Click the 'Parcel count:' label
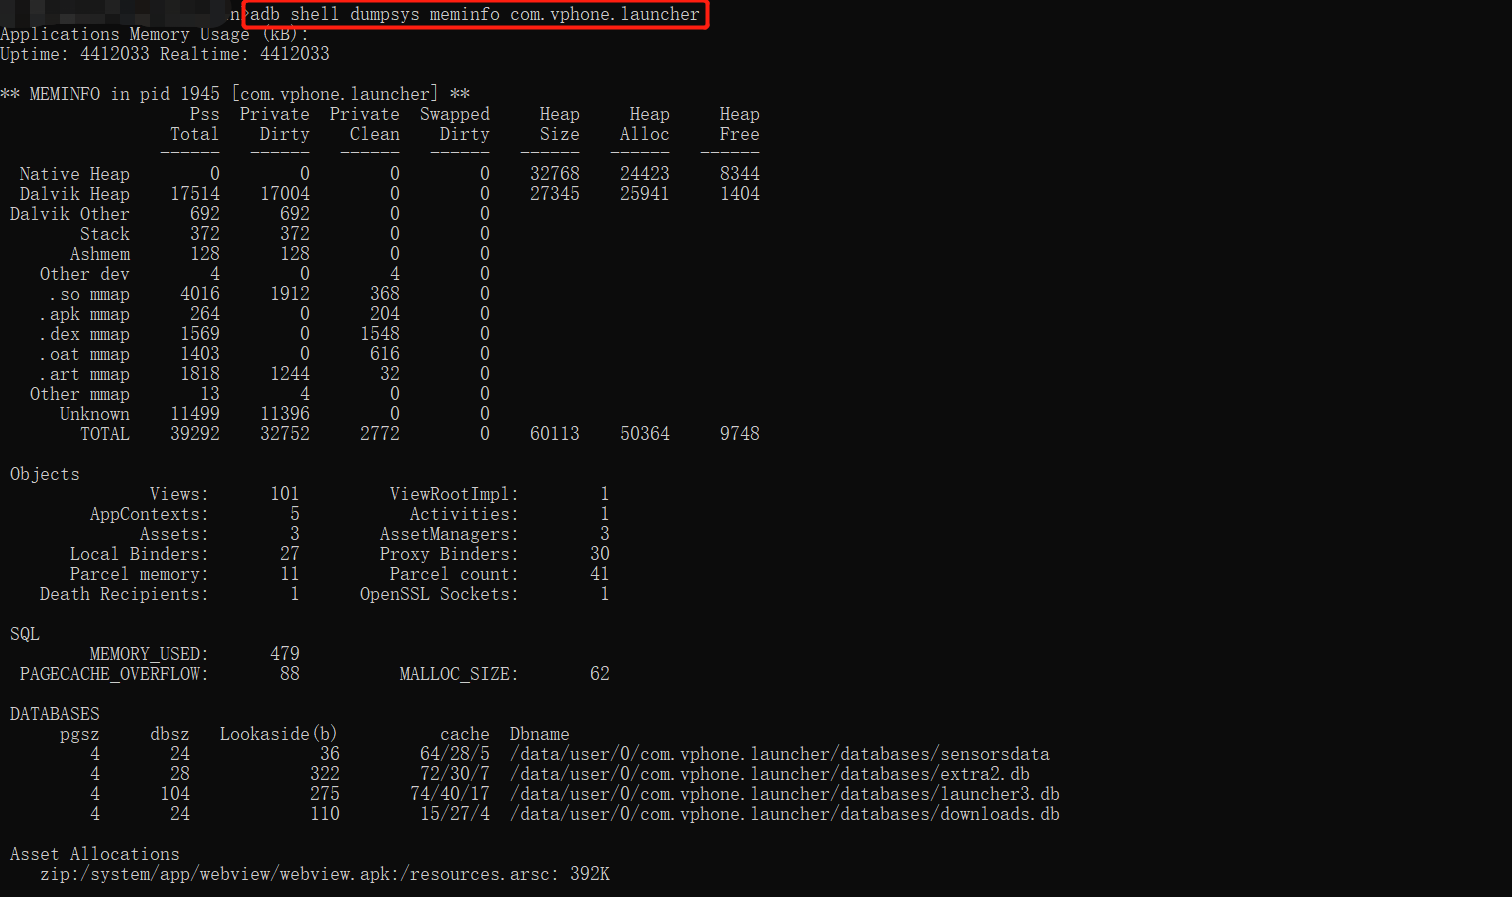Screen dimensions: 1512x897 coord(455,574)
